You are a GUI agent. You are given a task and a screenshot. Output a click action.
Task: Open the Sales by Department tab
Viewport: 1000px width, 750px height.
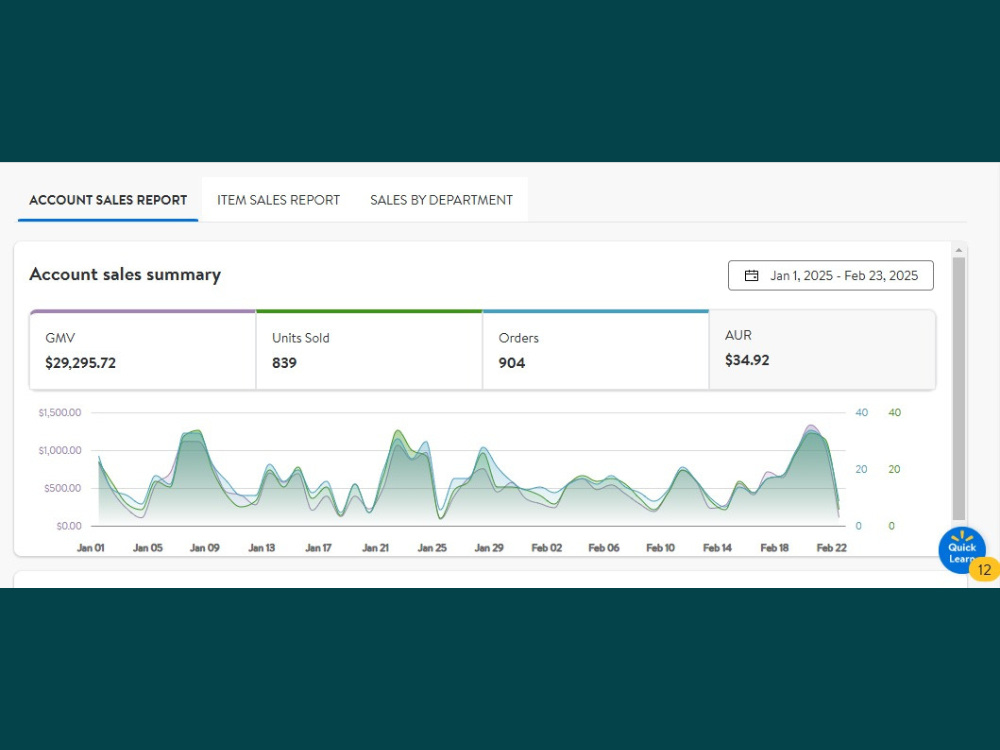441,200
